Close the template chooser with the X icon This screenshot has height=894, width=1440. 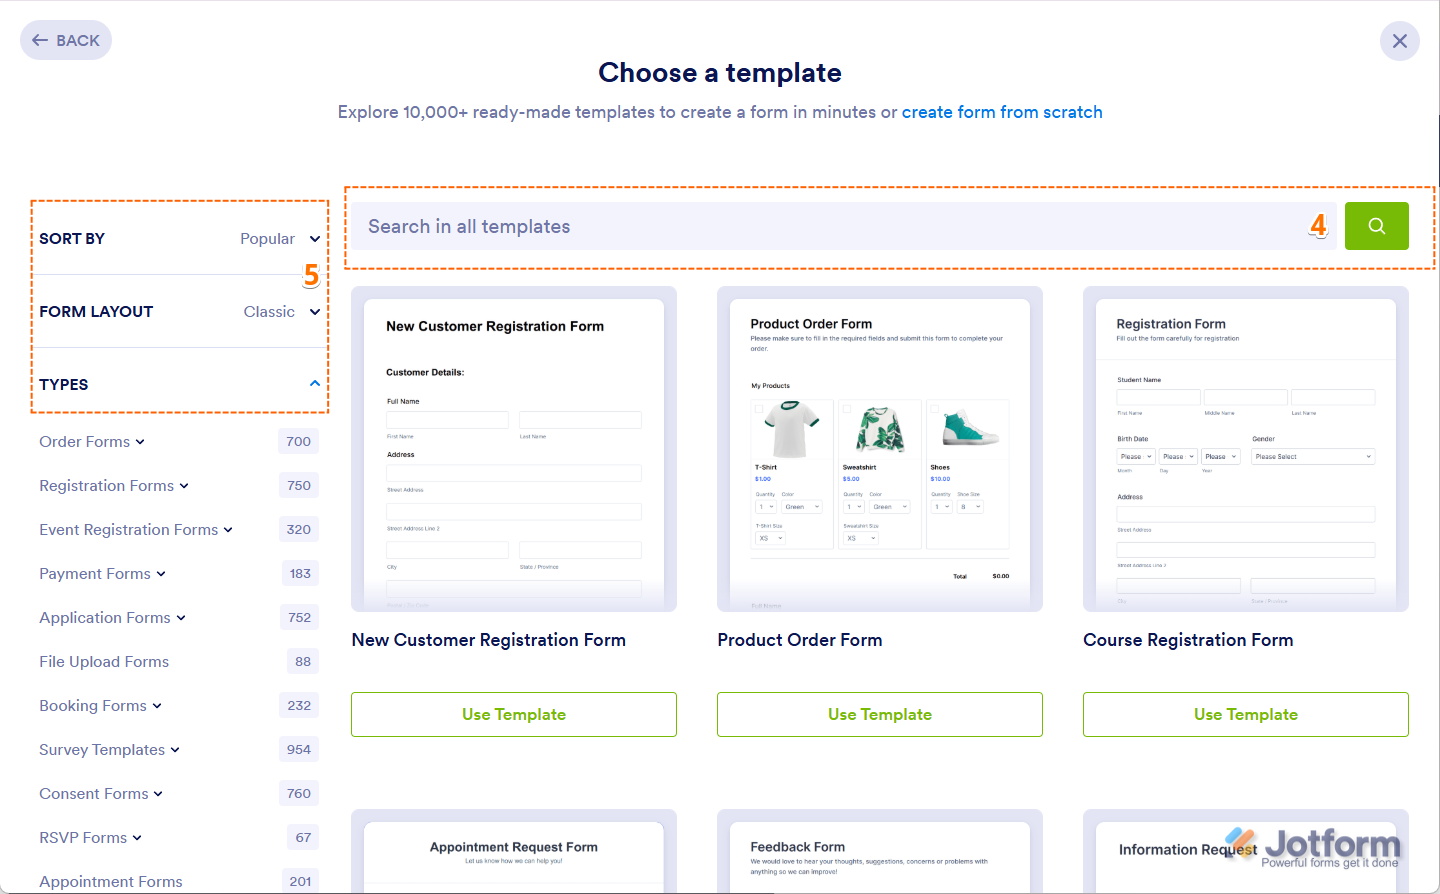[x=1399, y=41]
